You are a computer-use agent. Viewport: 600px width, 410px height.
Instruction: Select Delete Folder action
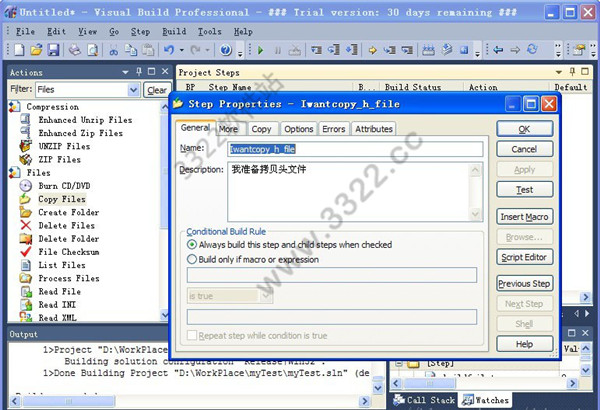[x=68, y=238]
